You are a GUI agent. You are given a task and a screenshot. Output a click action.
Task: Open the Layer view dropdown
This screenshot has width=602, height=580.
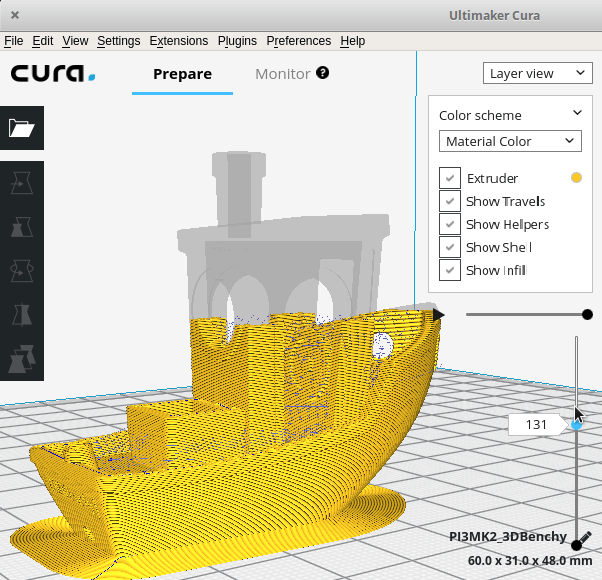(x=536, y=73)
